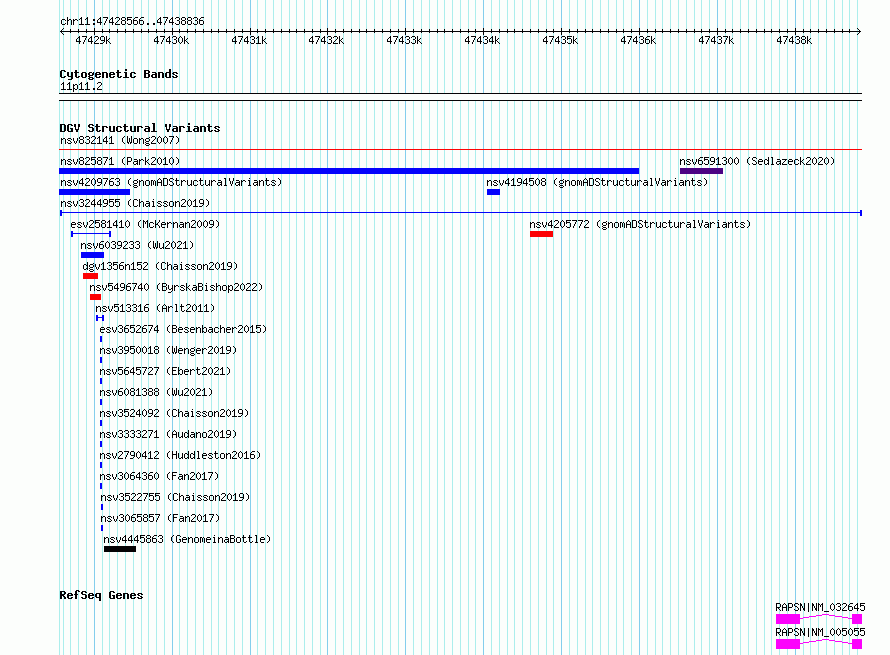Screen dimensions: 890x655
Task: Open nsv6591300 (Sedlazeck2020) label
Action: (757, 161)
